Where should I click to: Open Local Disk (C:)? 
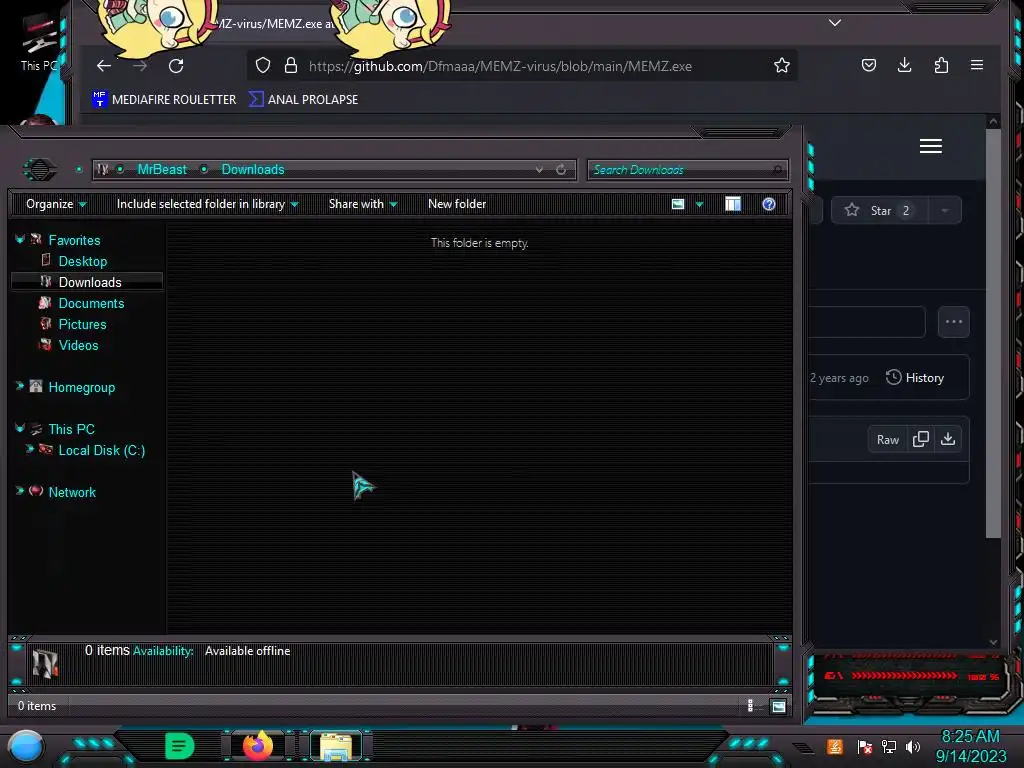point(101,450)
